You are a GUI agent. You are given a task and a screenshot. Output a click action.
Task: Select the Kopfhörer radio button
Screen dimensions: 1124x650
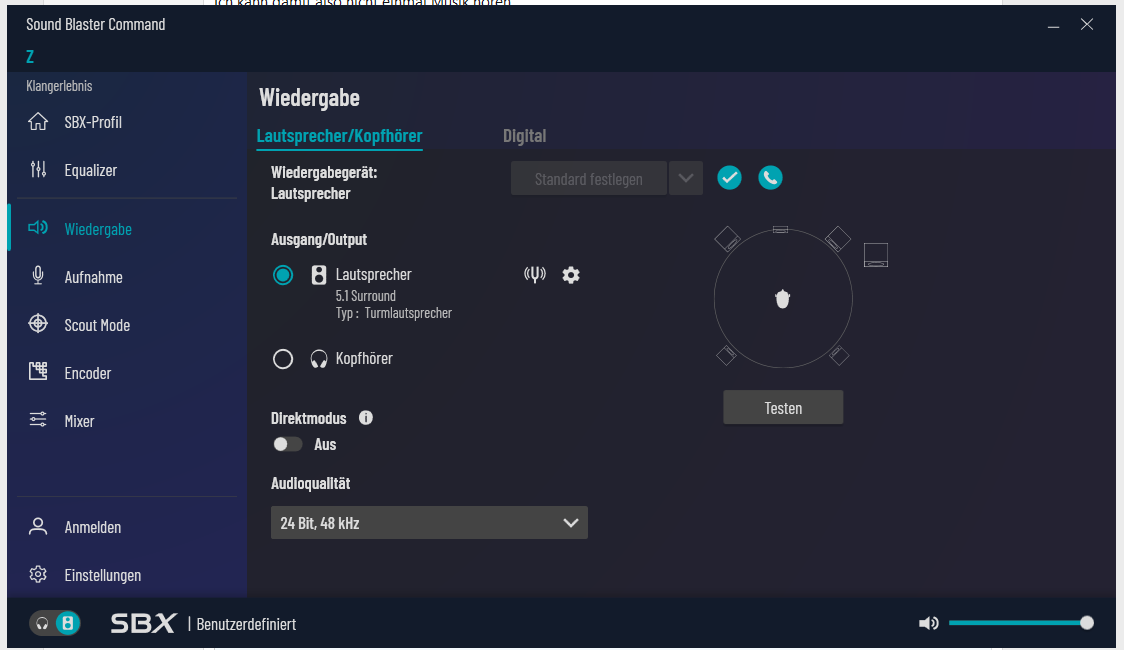click(x=283, y=358)
